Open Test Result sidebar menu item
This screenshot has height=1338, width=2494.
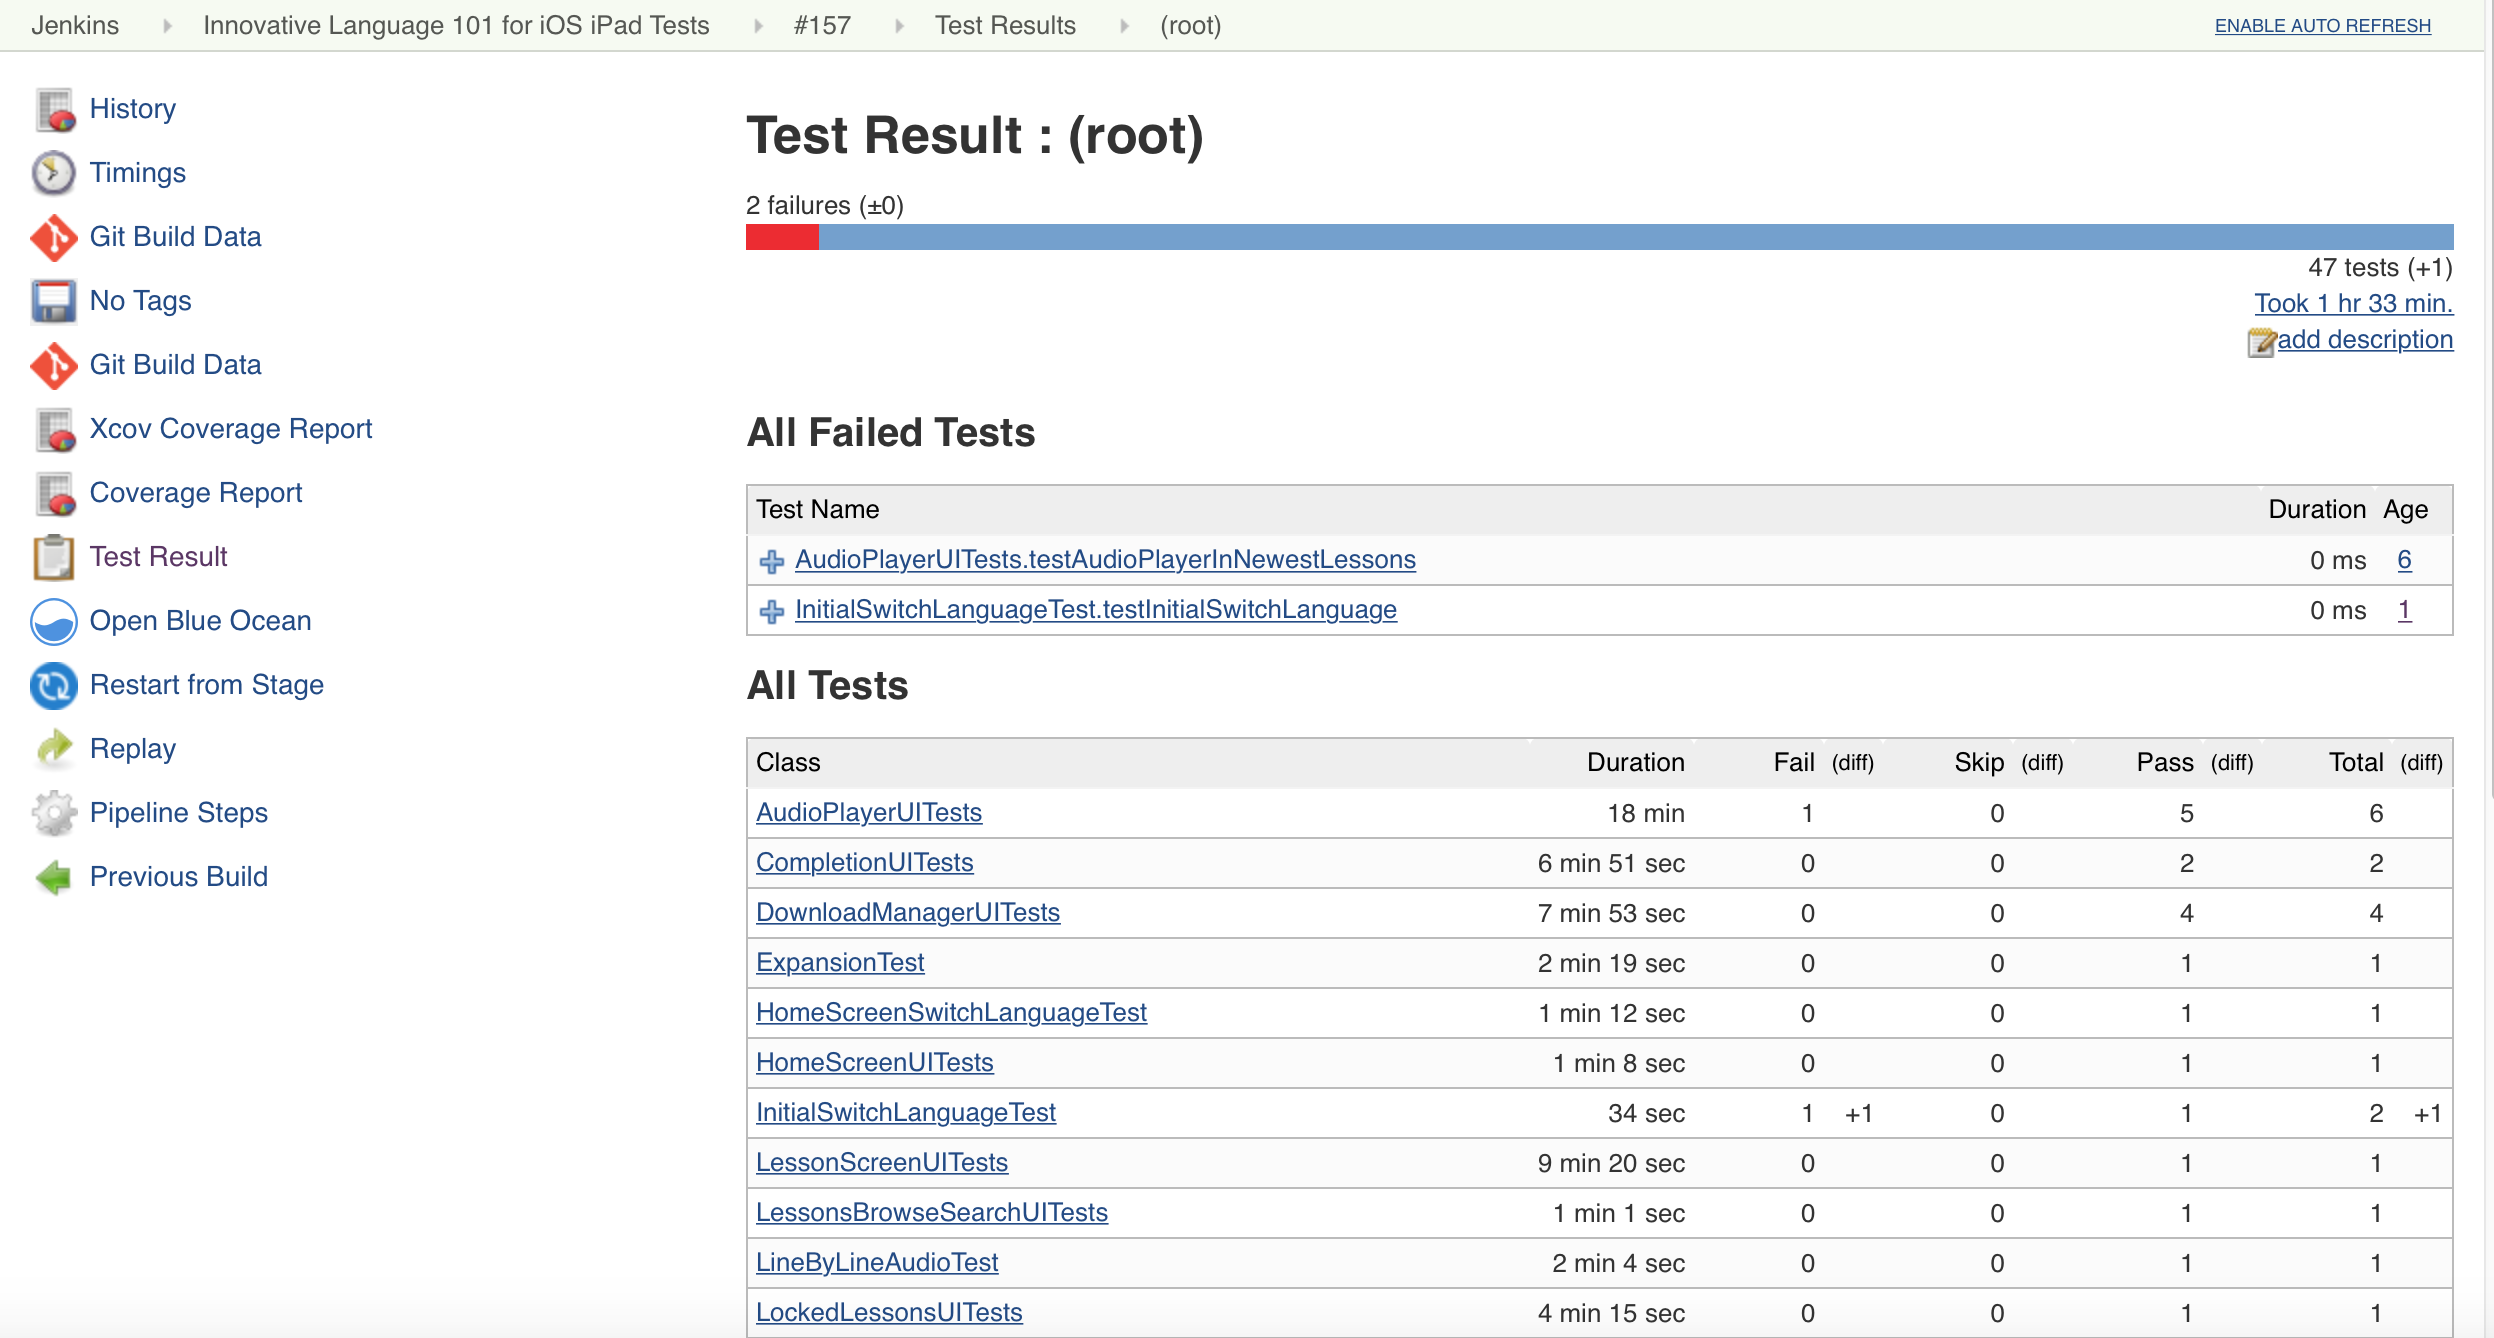(x=158, y=557)
